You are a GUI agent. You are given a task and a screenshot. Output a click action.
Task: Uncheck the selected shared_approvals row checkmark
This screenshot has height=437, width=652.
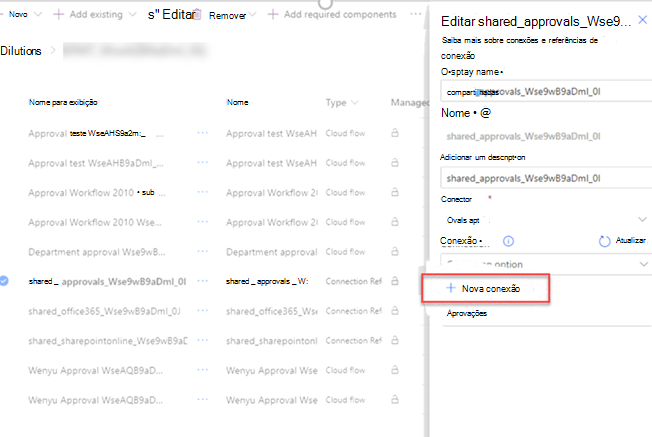(4, 281)
